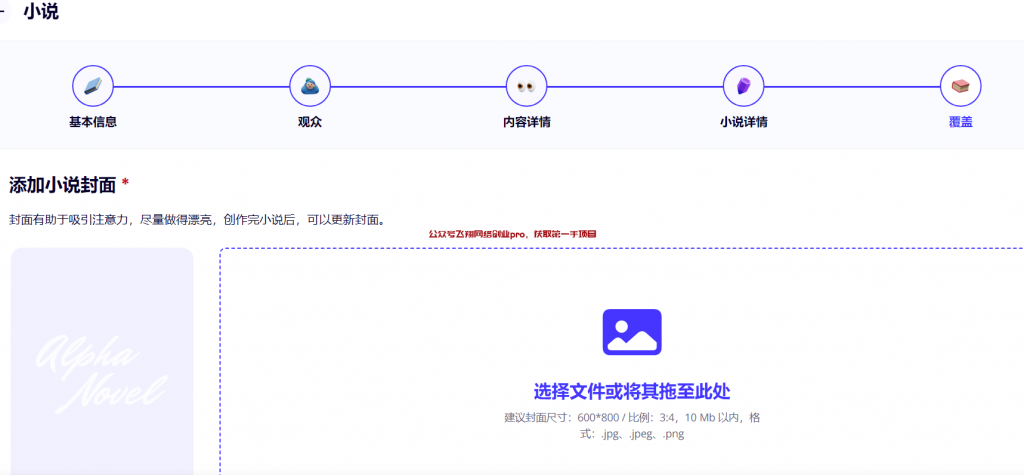Click the blue image upload icon

click(x=632, y=332)
